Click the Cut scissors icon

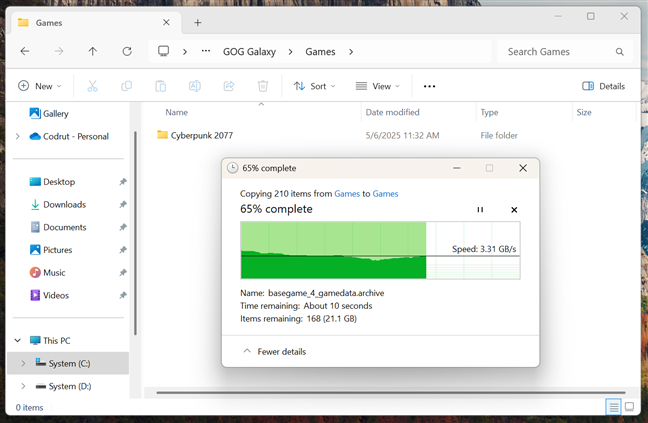92,86
